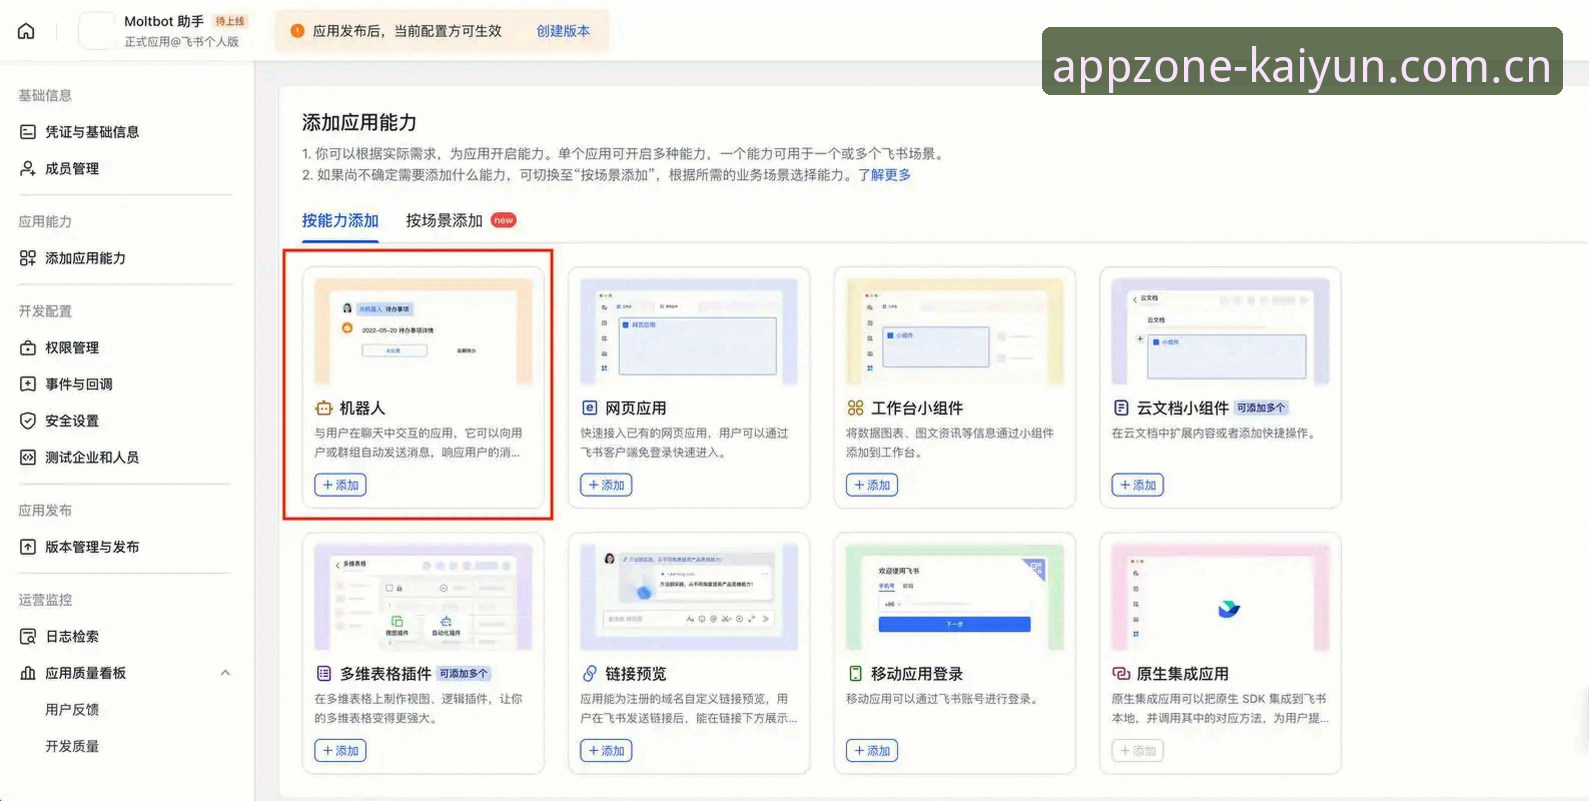Click the 原生集成应用 preview thumbnail
The image size is (1589, 801).
click(1221, 598)
